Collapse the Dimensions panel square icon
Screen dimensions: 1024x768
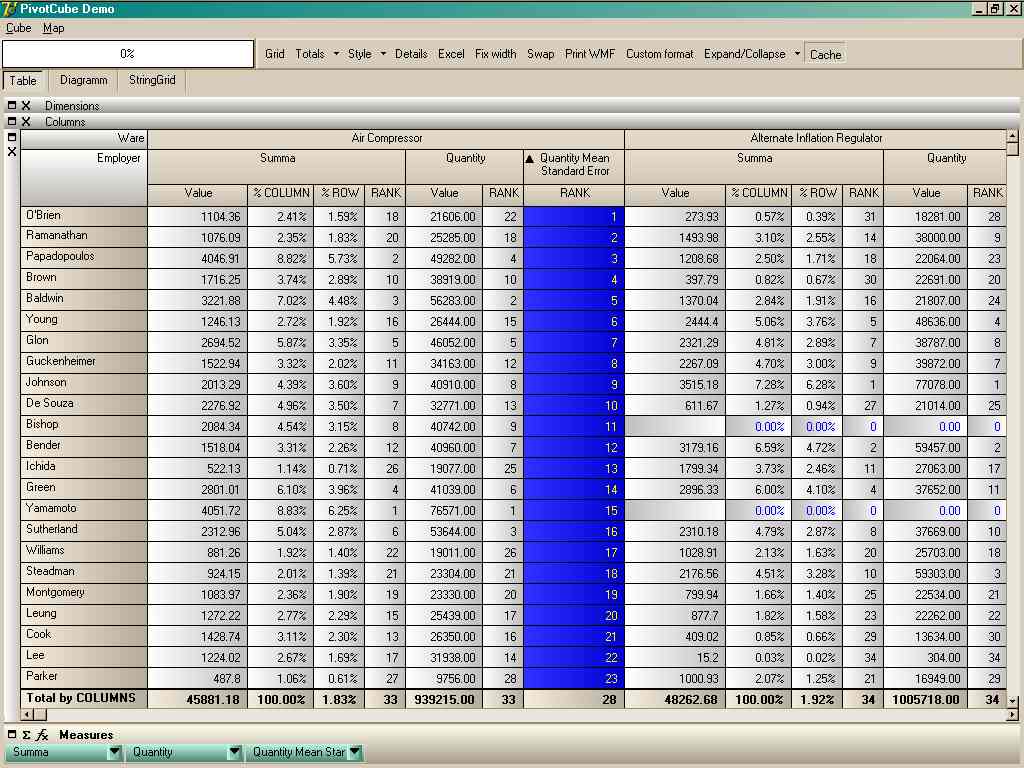point(12,106)
